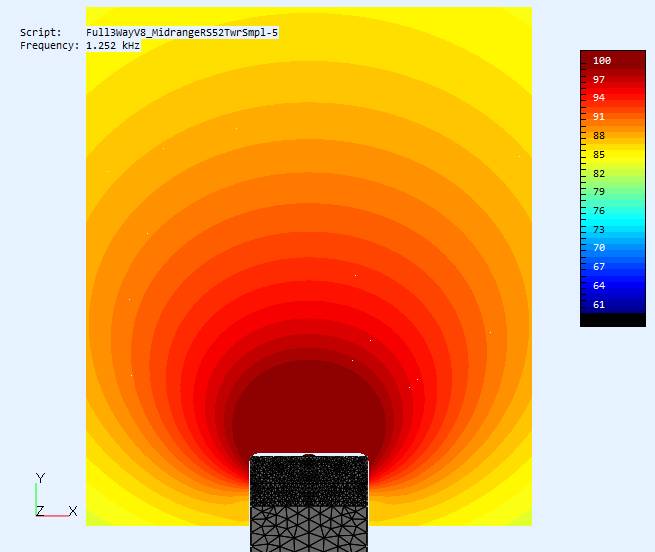Click the 79 value on color legend
Viewport: 655px width, 552px height.
click(599, 192)
